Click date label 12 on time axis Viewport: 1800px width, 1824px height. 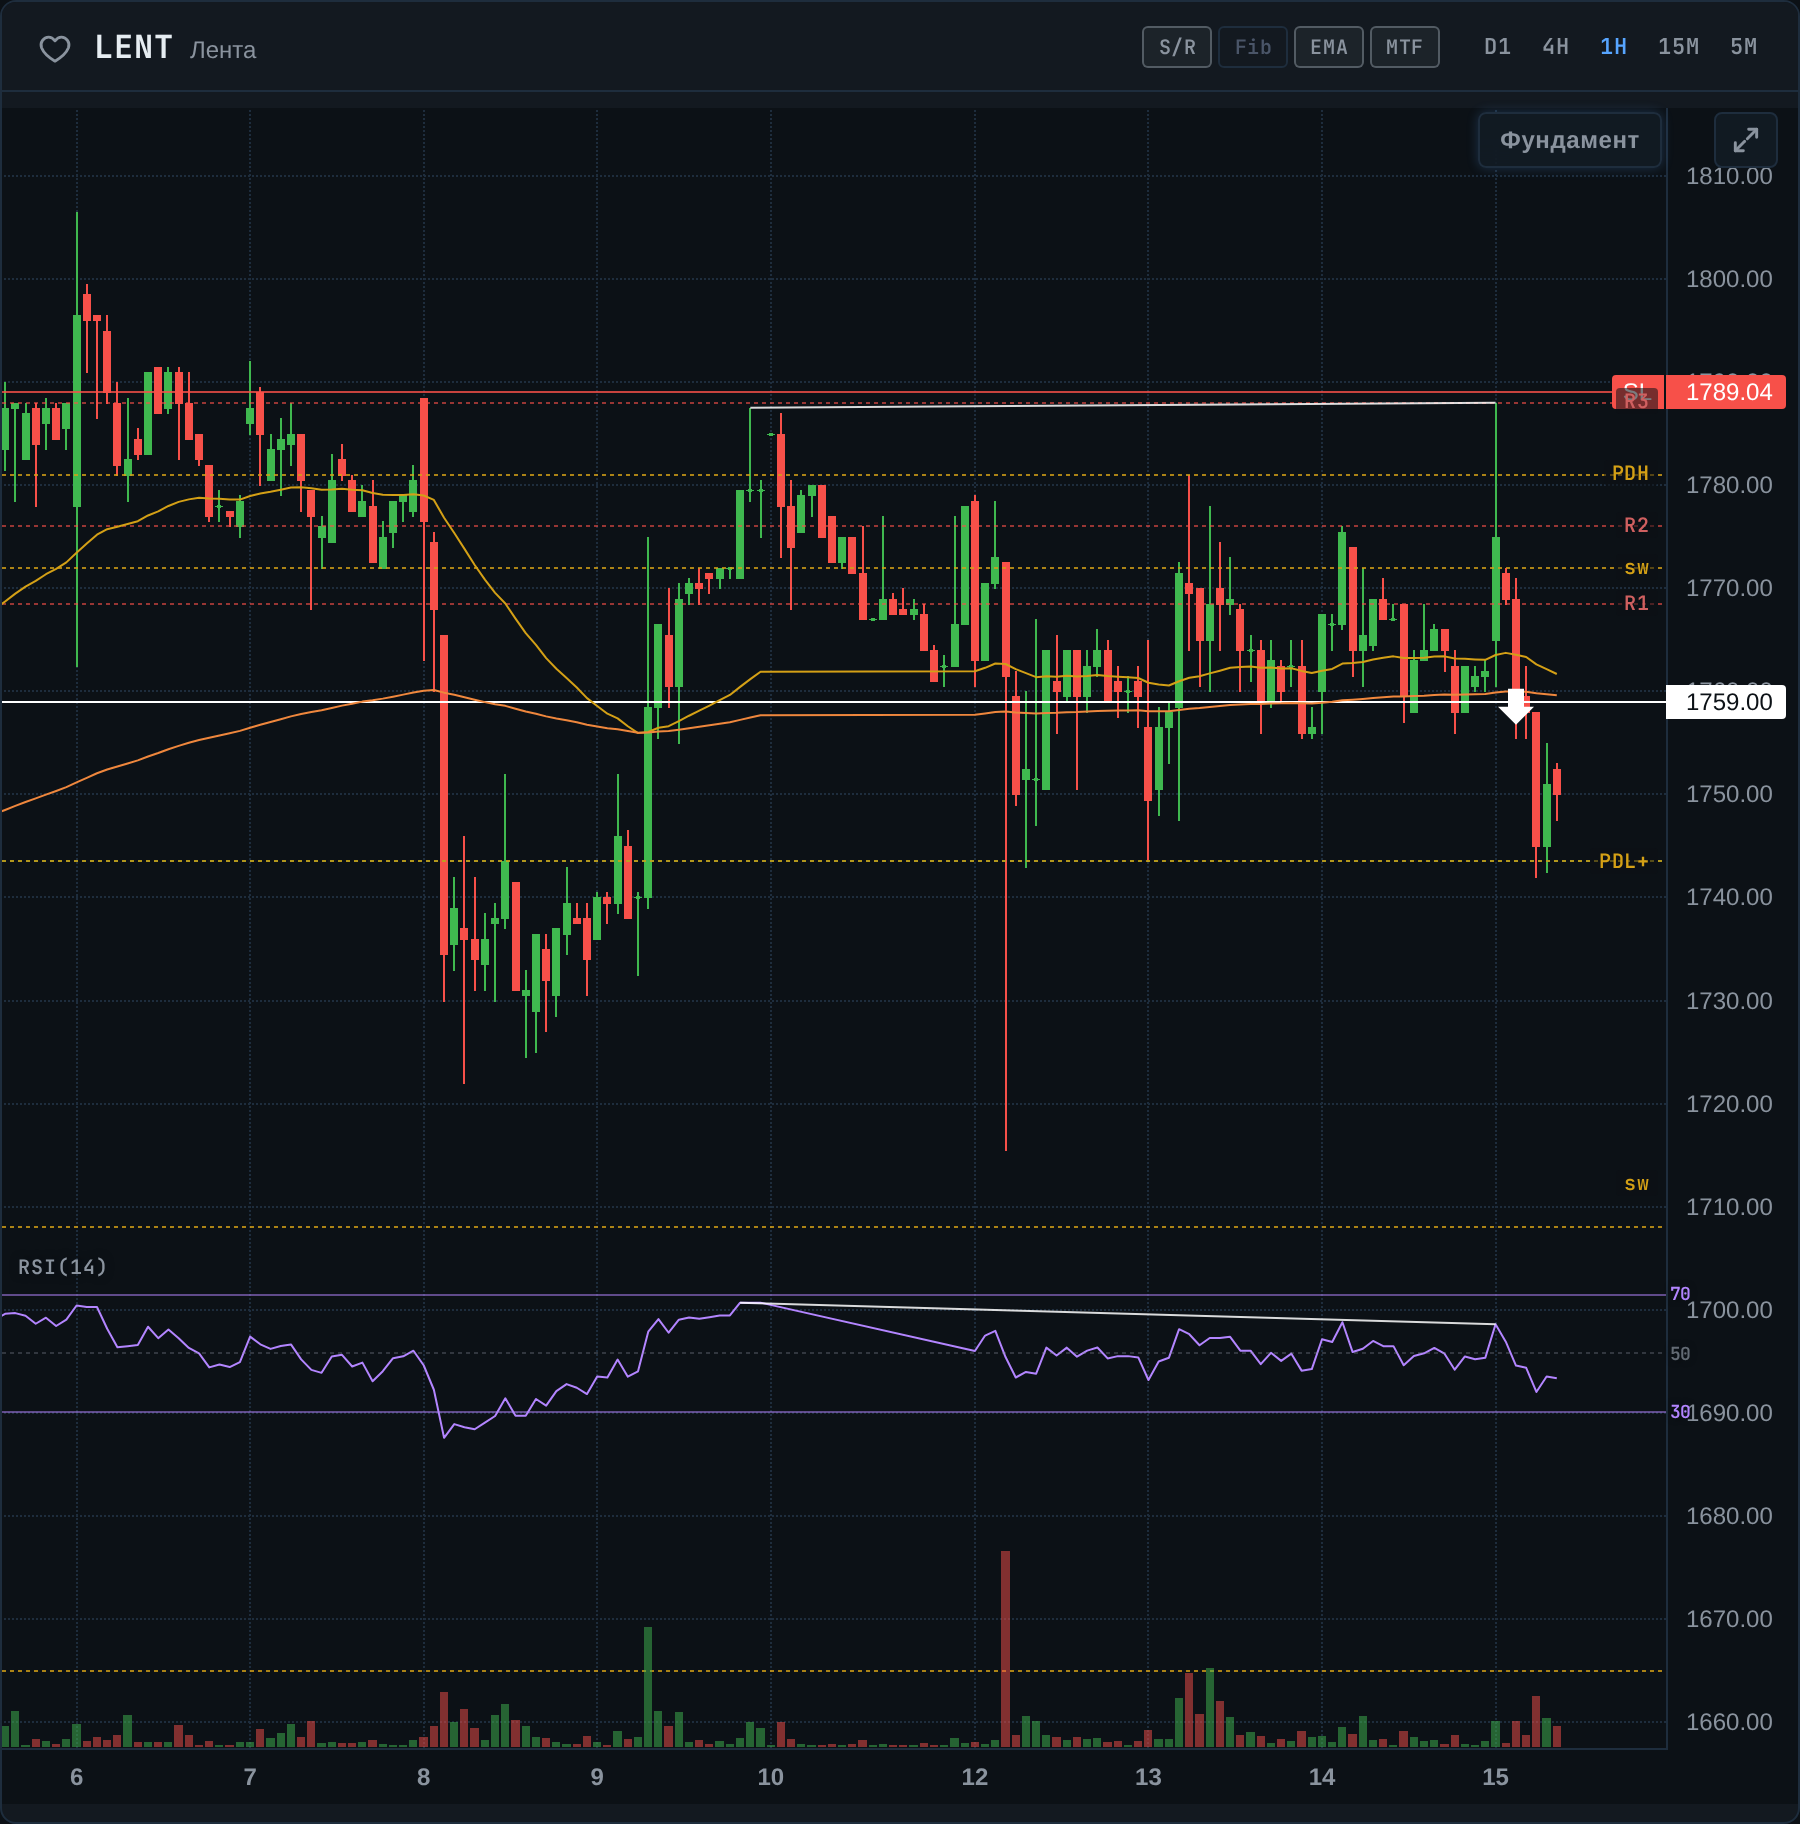click(974, 1777)
